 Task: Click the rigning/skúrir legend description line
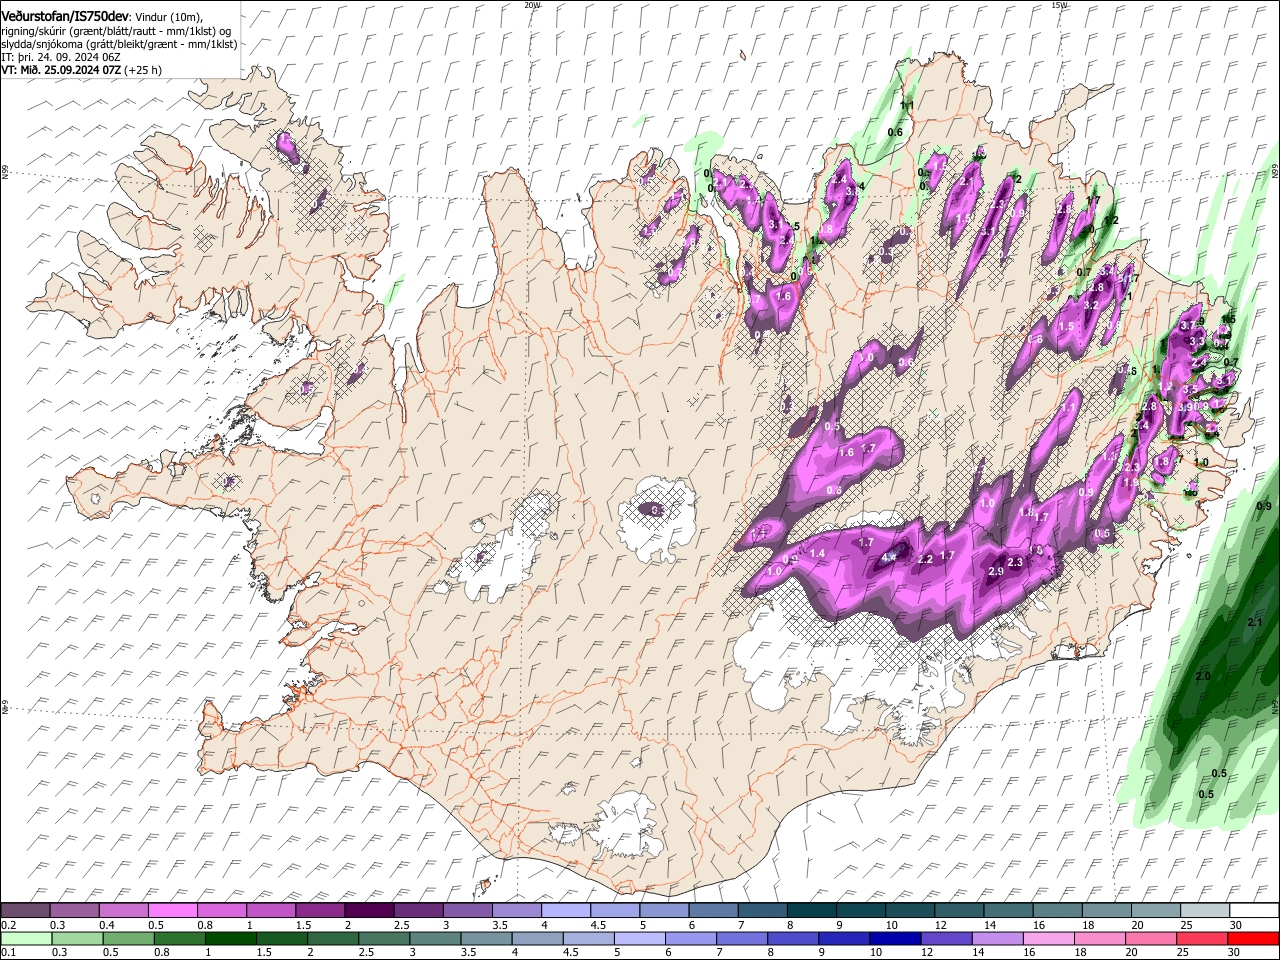116,31
